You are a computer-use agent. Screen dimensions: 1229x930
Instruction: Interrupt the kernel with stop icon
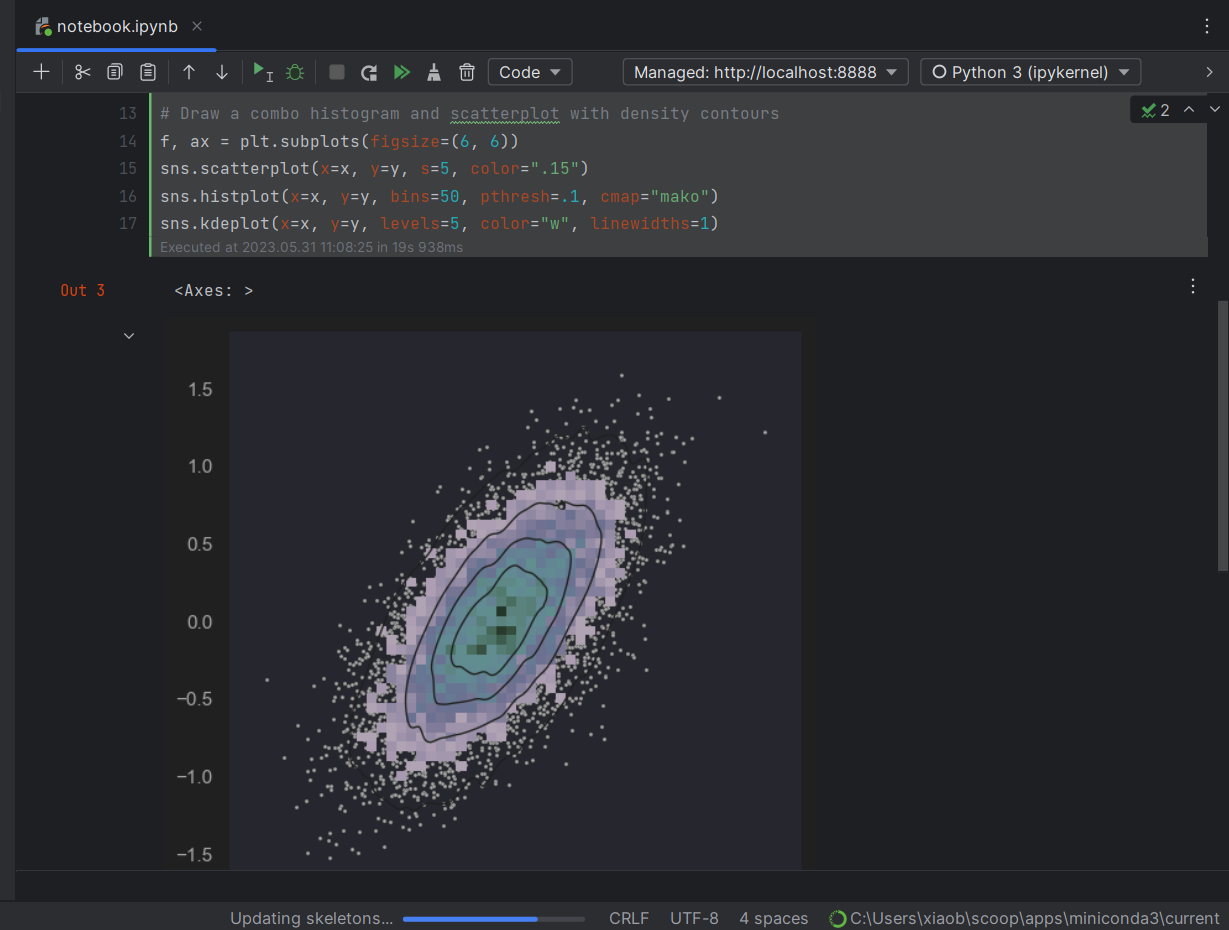pyautogui.click(x=337, y=72)
